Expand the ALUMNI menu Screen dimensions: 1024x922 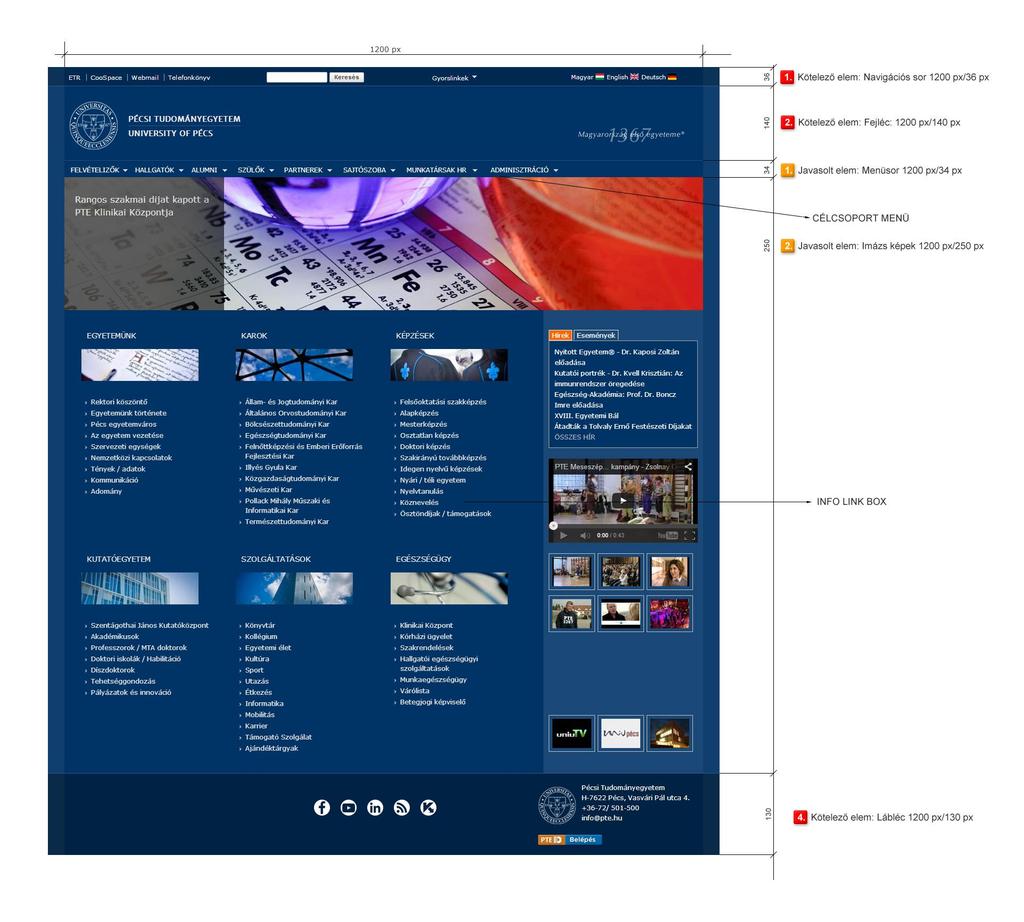tap(209, 170)
